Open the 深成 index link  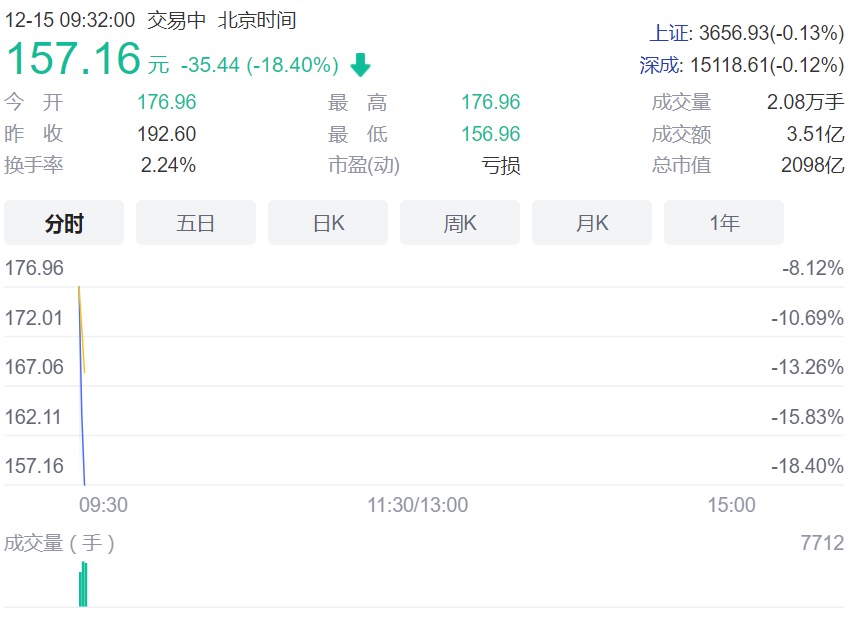tap(659, 66)
